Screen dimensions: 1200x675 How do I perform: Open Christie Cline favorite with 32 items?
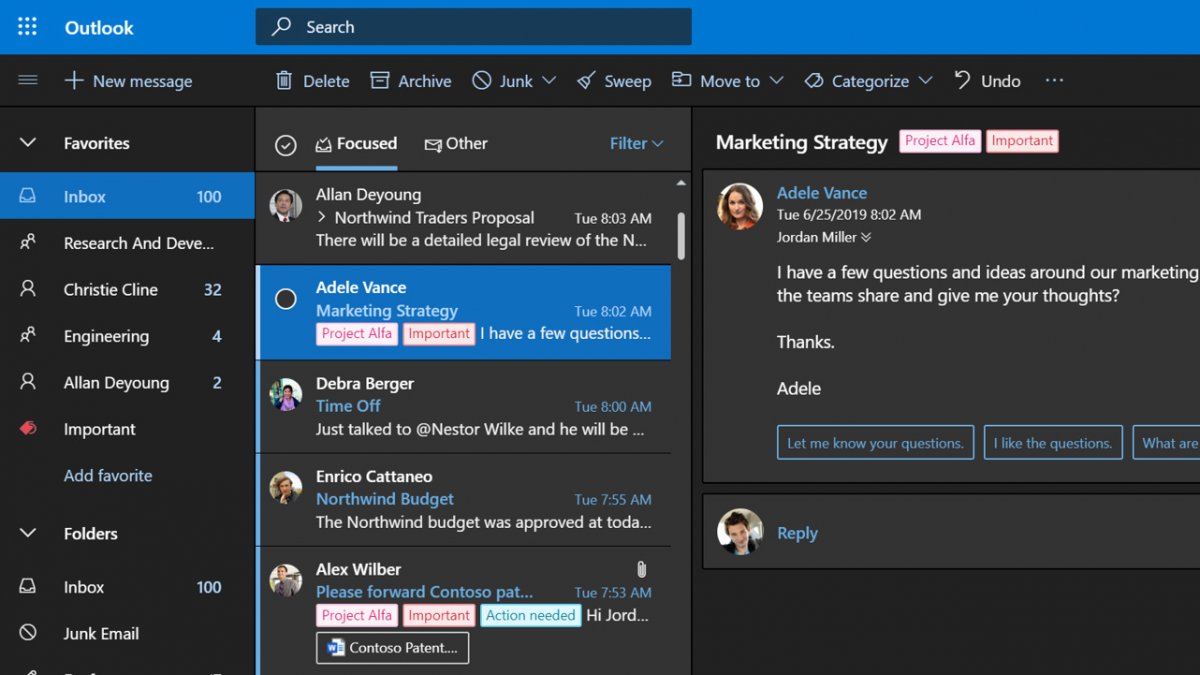click(x=127, y=289)
